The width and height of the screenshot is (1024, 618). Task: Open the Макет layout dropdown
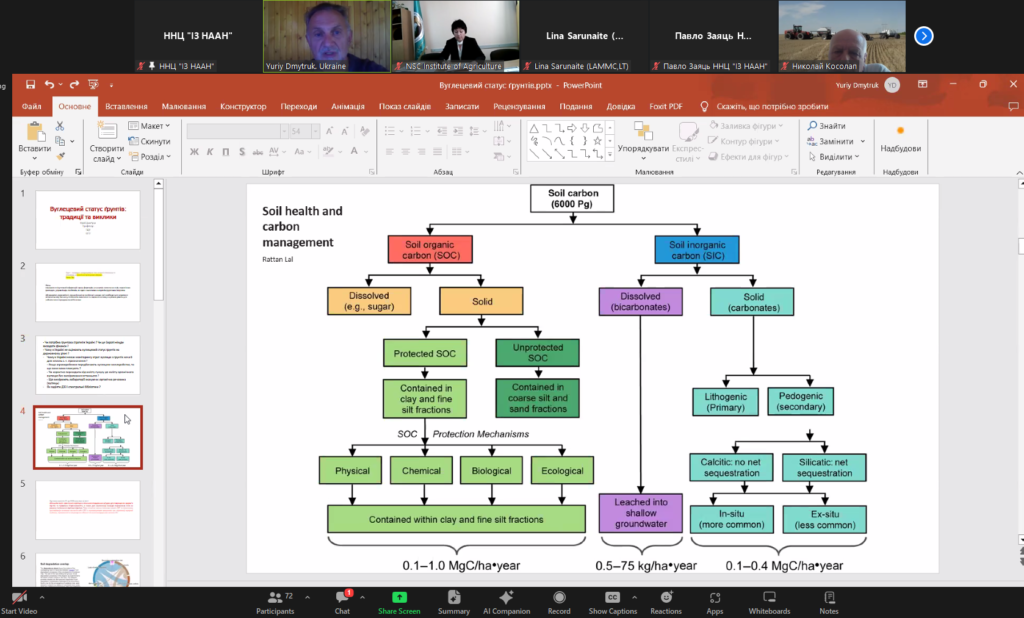[x=149, y=126]
